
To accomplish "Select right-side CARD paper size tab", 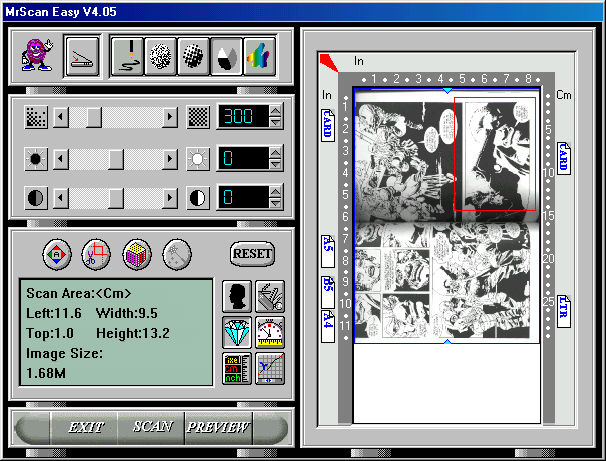I will pos(563,158).
